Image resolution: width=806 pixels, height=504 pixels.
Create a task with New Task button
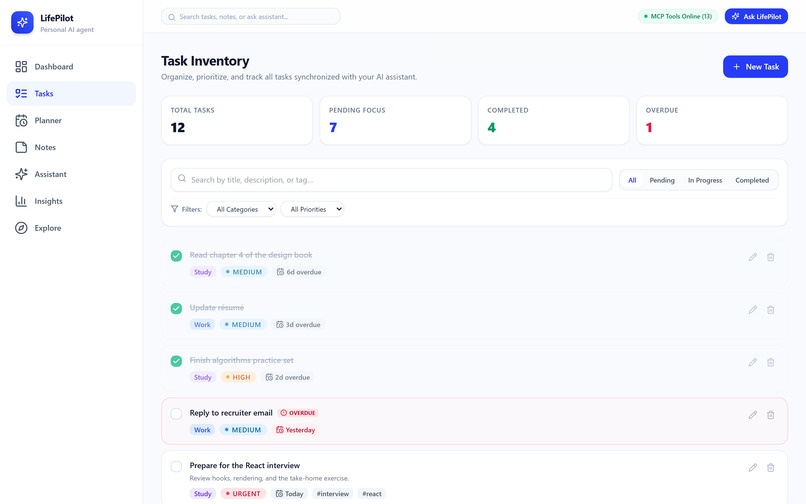pyautogui.click(x=755, y=66)
